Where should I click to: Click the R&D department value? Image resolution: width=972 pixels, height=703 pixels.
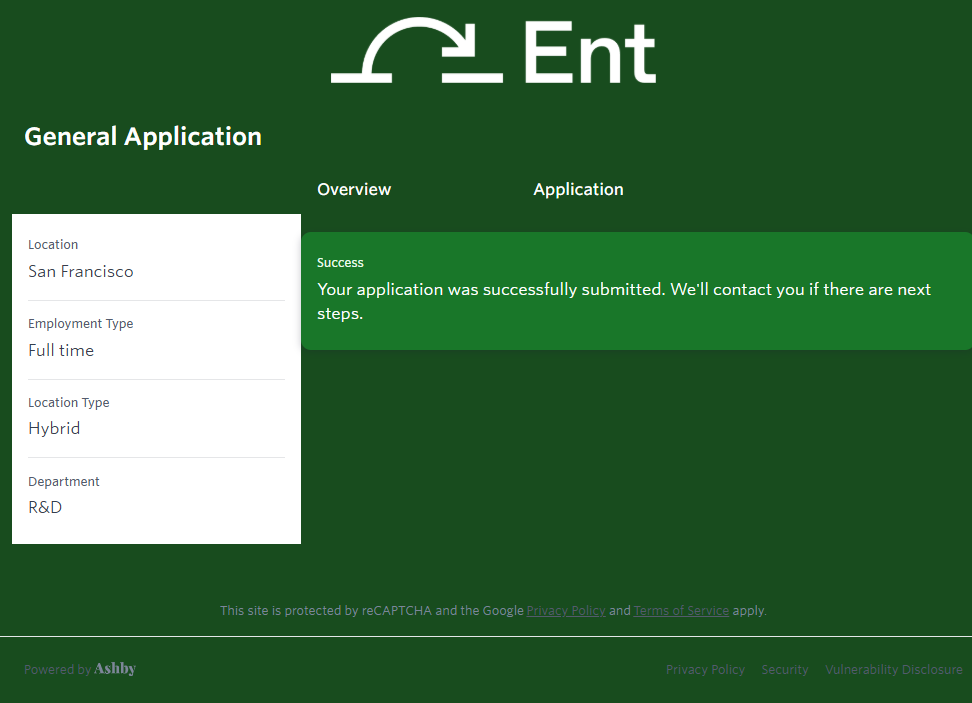coord(45,507)
